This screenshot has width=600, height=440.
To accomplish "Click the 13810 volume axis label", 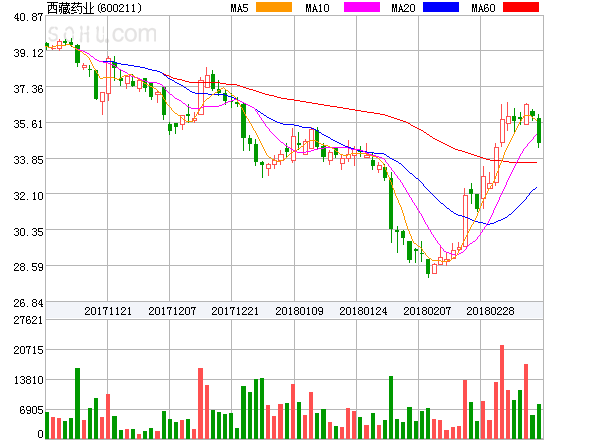I will 28,380.
